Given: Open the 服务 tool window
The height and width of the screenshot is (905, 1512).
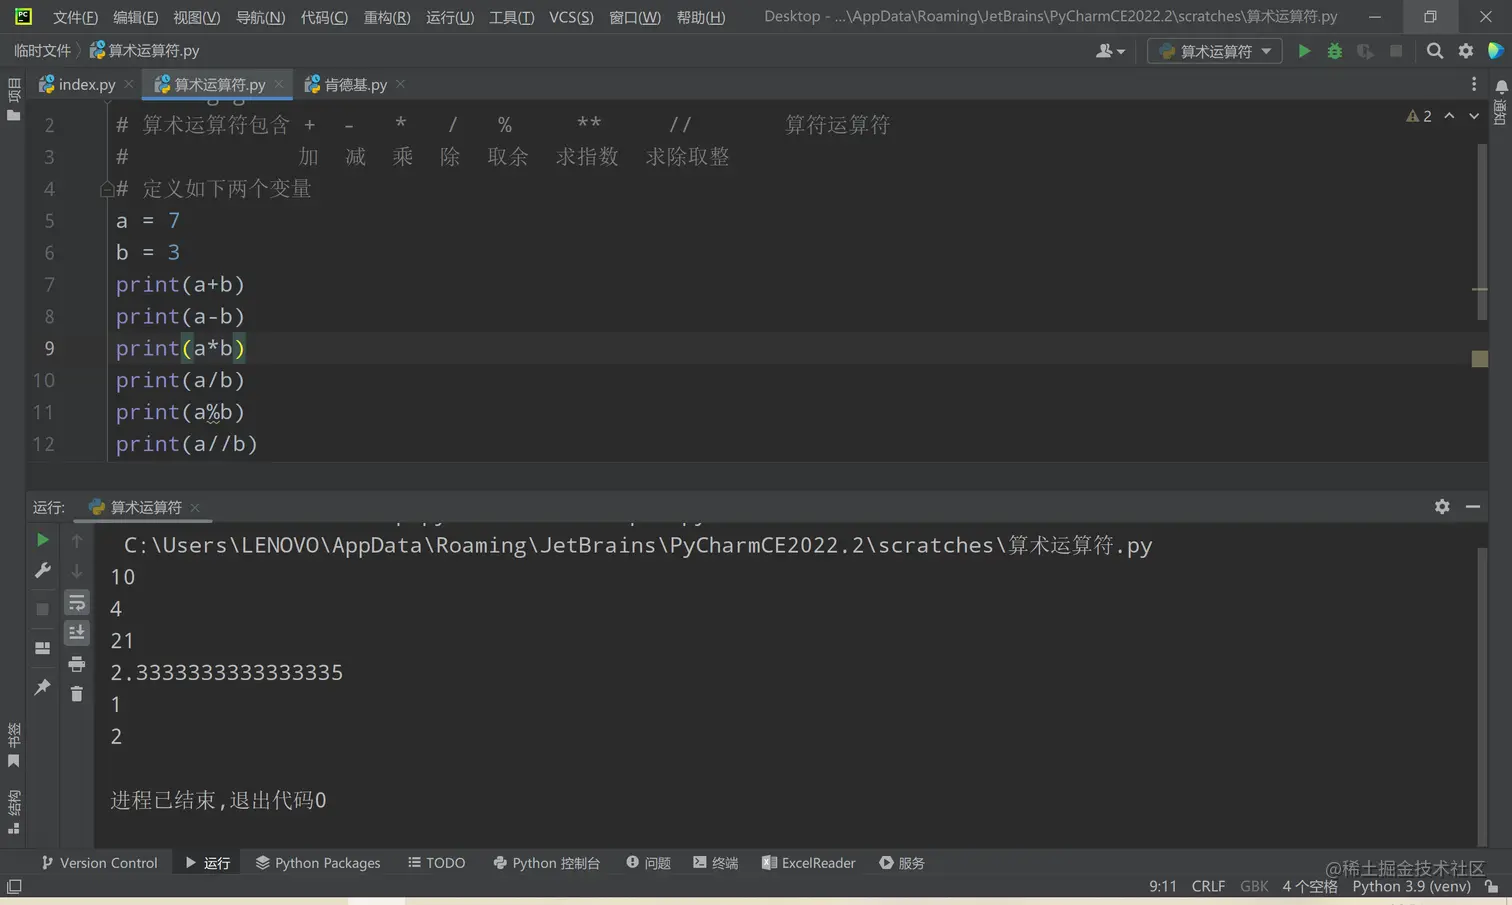Looking at the screenshot, I should click(x=902, y=863).
